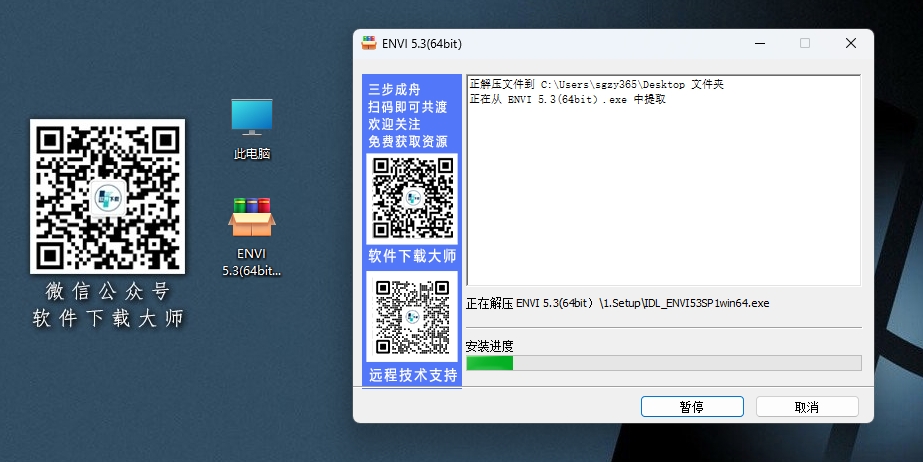The height and width of the screenshot is (462, 923).
Task: Click the 软件下载大师 label in sidebar
Action: pos(412,256)
